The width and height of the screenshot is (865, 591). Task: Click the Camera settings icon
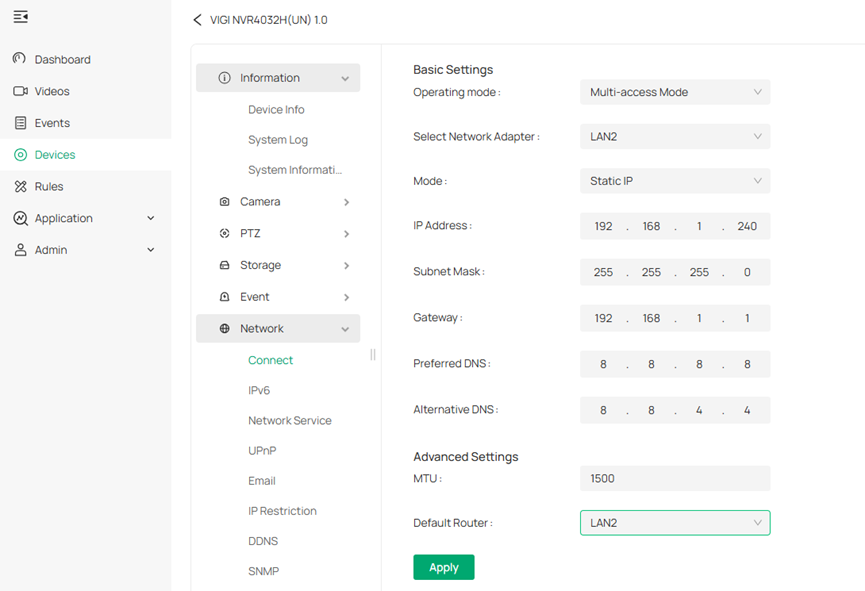coord(224,202)
